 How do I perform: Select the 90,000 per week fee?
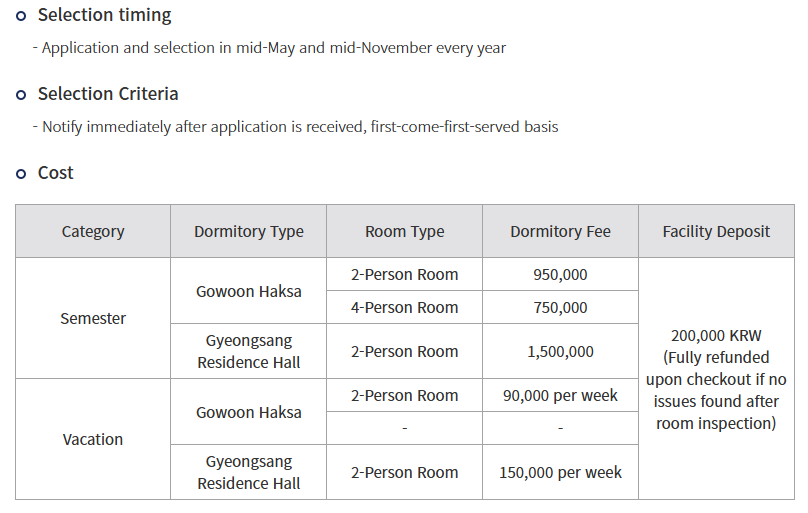560,396
